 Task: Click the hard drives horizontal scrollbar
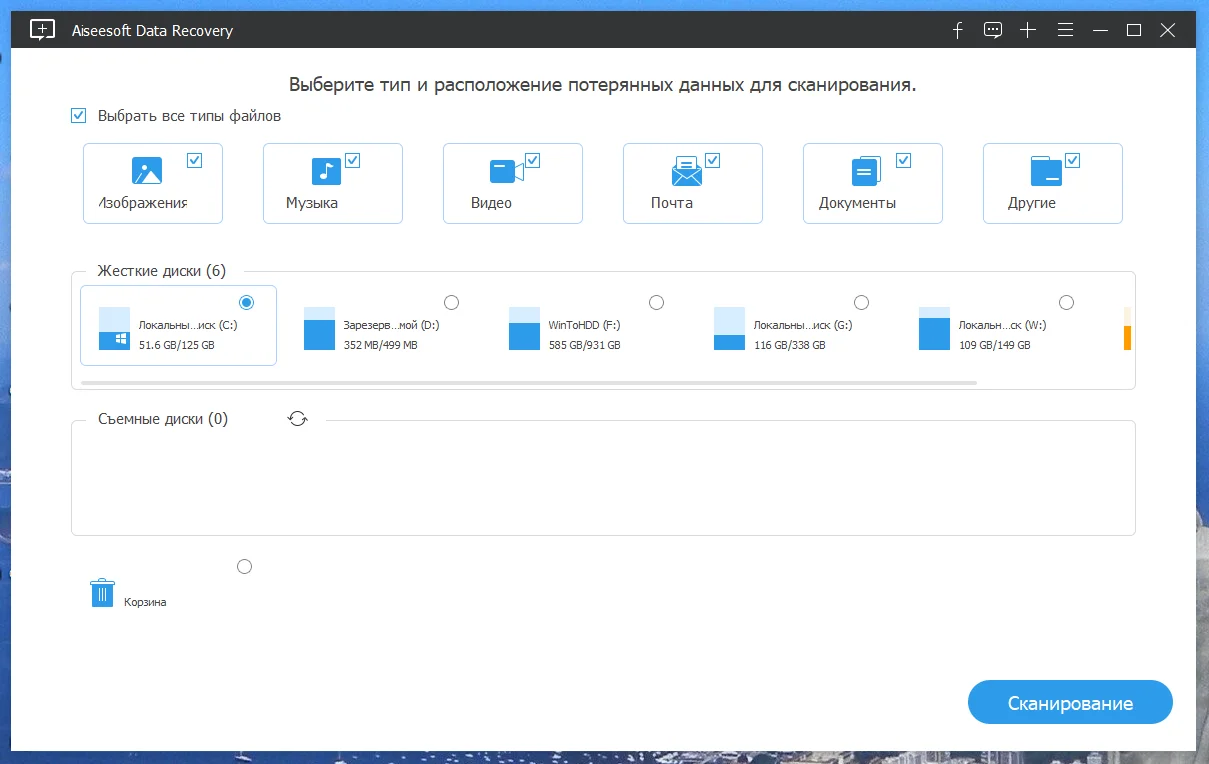click(529, 382)
